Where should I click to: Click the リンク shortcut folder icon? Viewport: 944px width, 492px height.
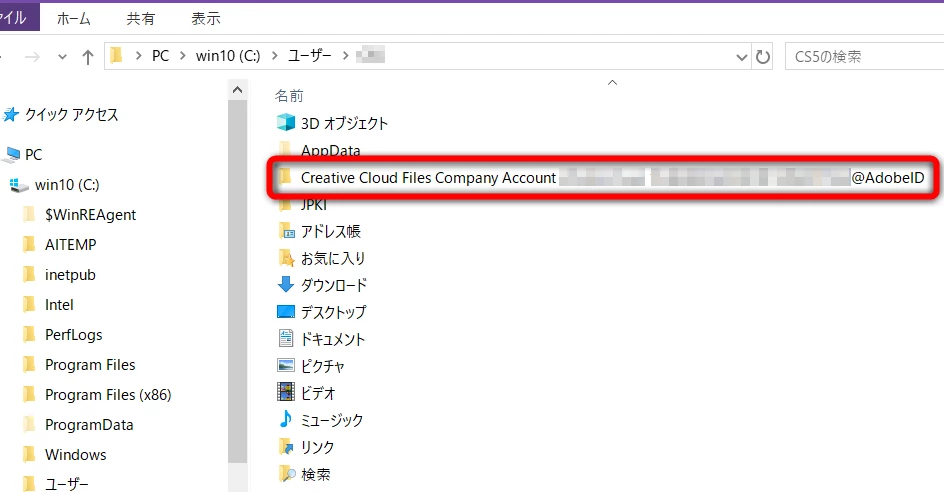click(x=286, y=446)
